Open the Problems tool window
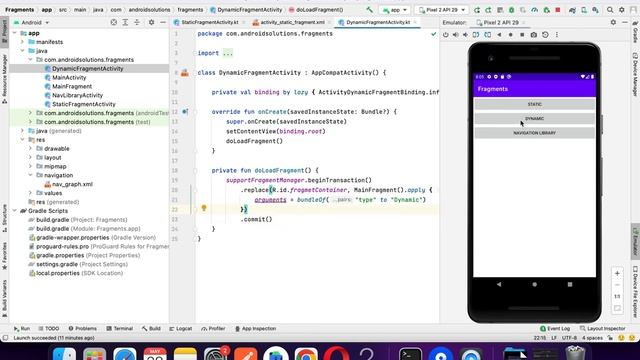The height and width of the screenshot is (360, 640). (82, 329)
